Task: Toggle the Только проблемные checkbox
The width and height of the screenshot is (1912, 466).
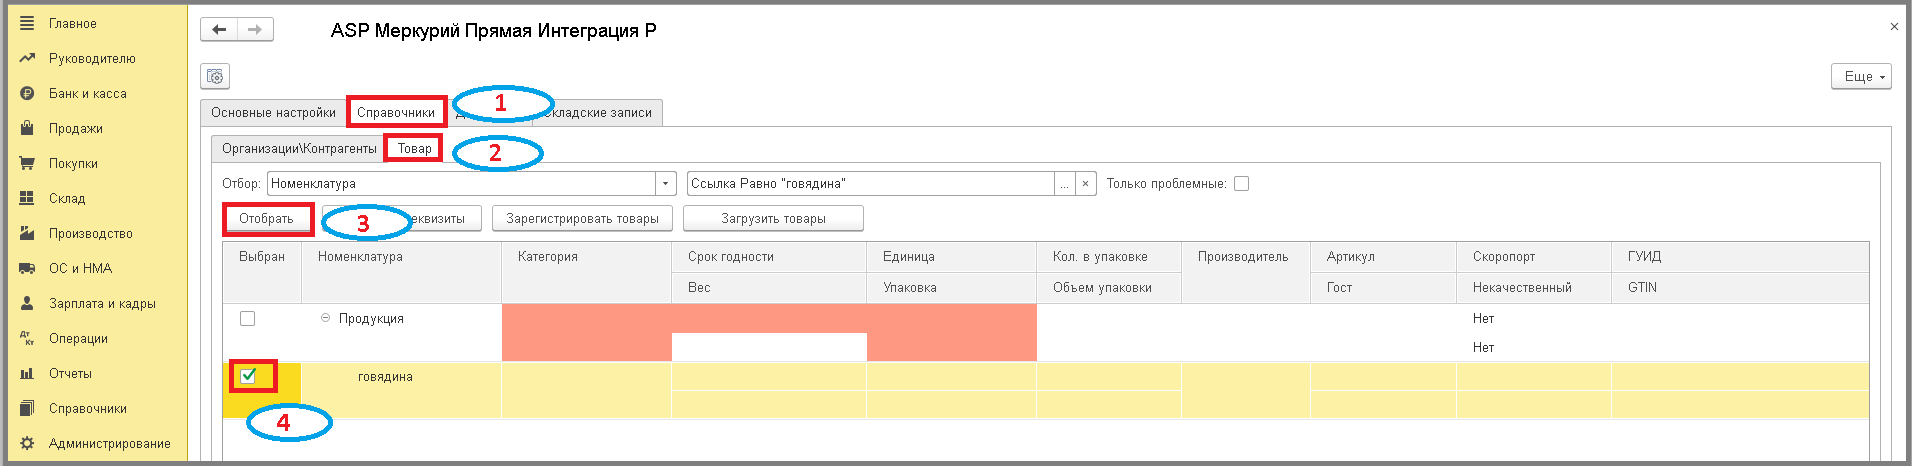Action: pyautogui.click(x=1241, y=183)
